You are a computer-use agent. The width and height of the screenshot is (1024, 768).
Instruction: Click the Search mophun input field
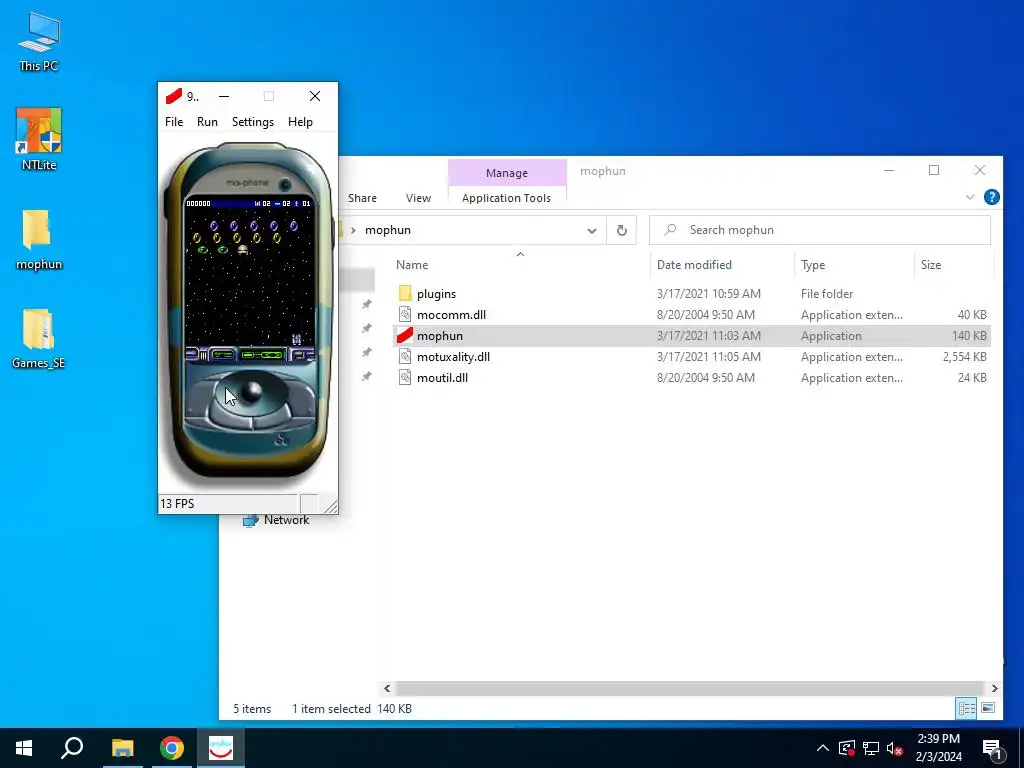pyautogui.click(x=820, y=230)
